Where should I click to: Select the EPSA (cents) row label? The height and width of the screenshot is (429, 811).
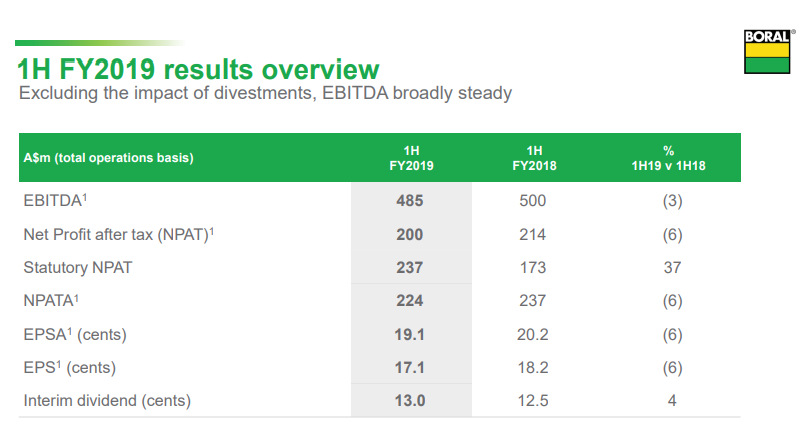coord(75,334)
